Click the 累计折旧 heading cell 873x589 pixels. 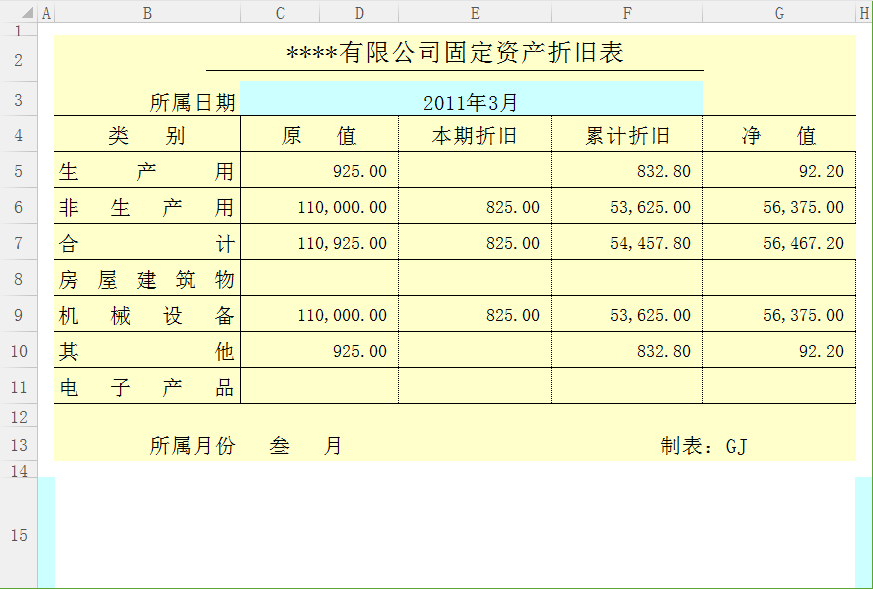pyautogui.click(x=627, y=136)
